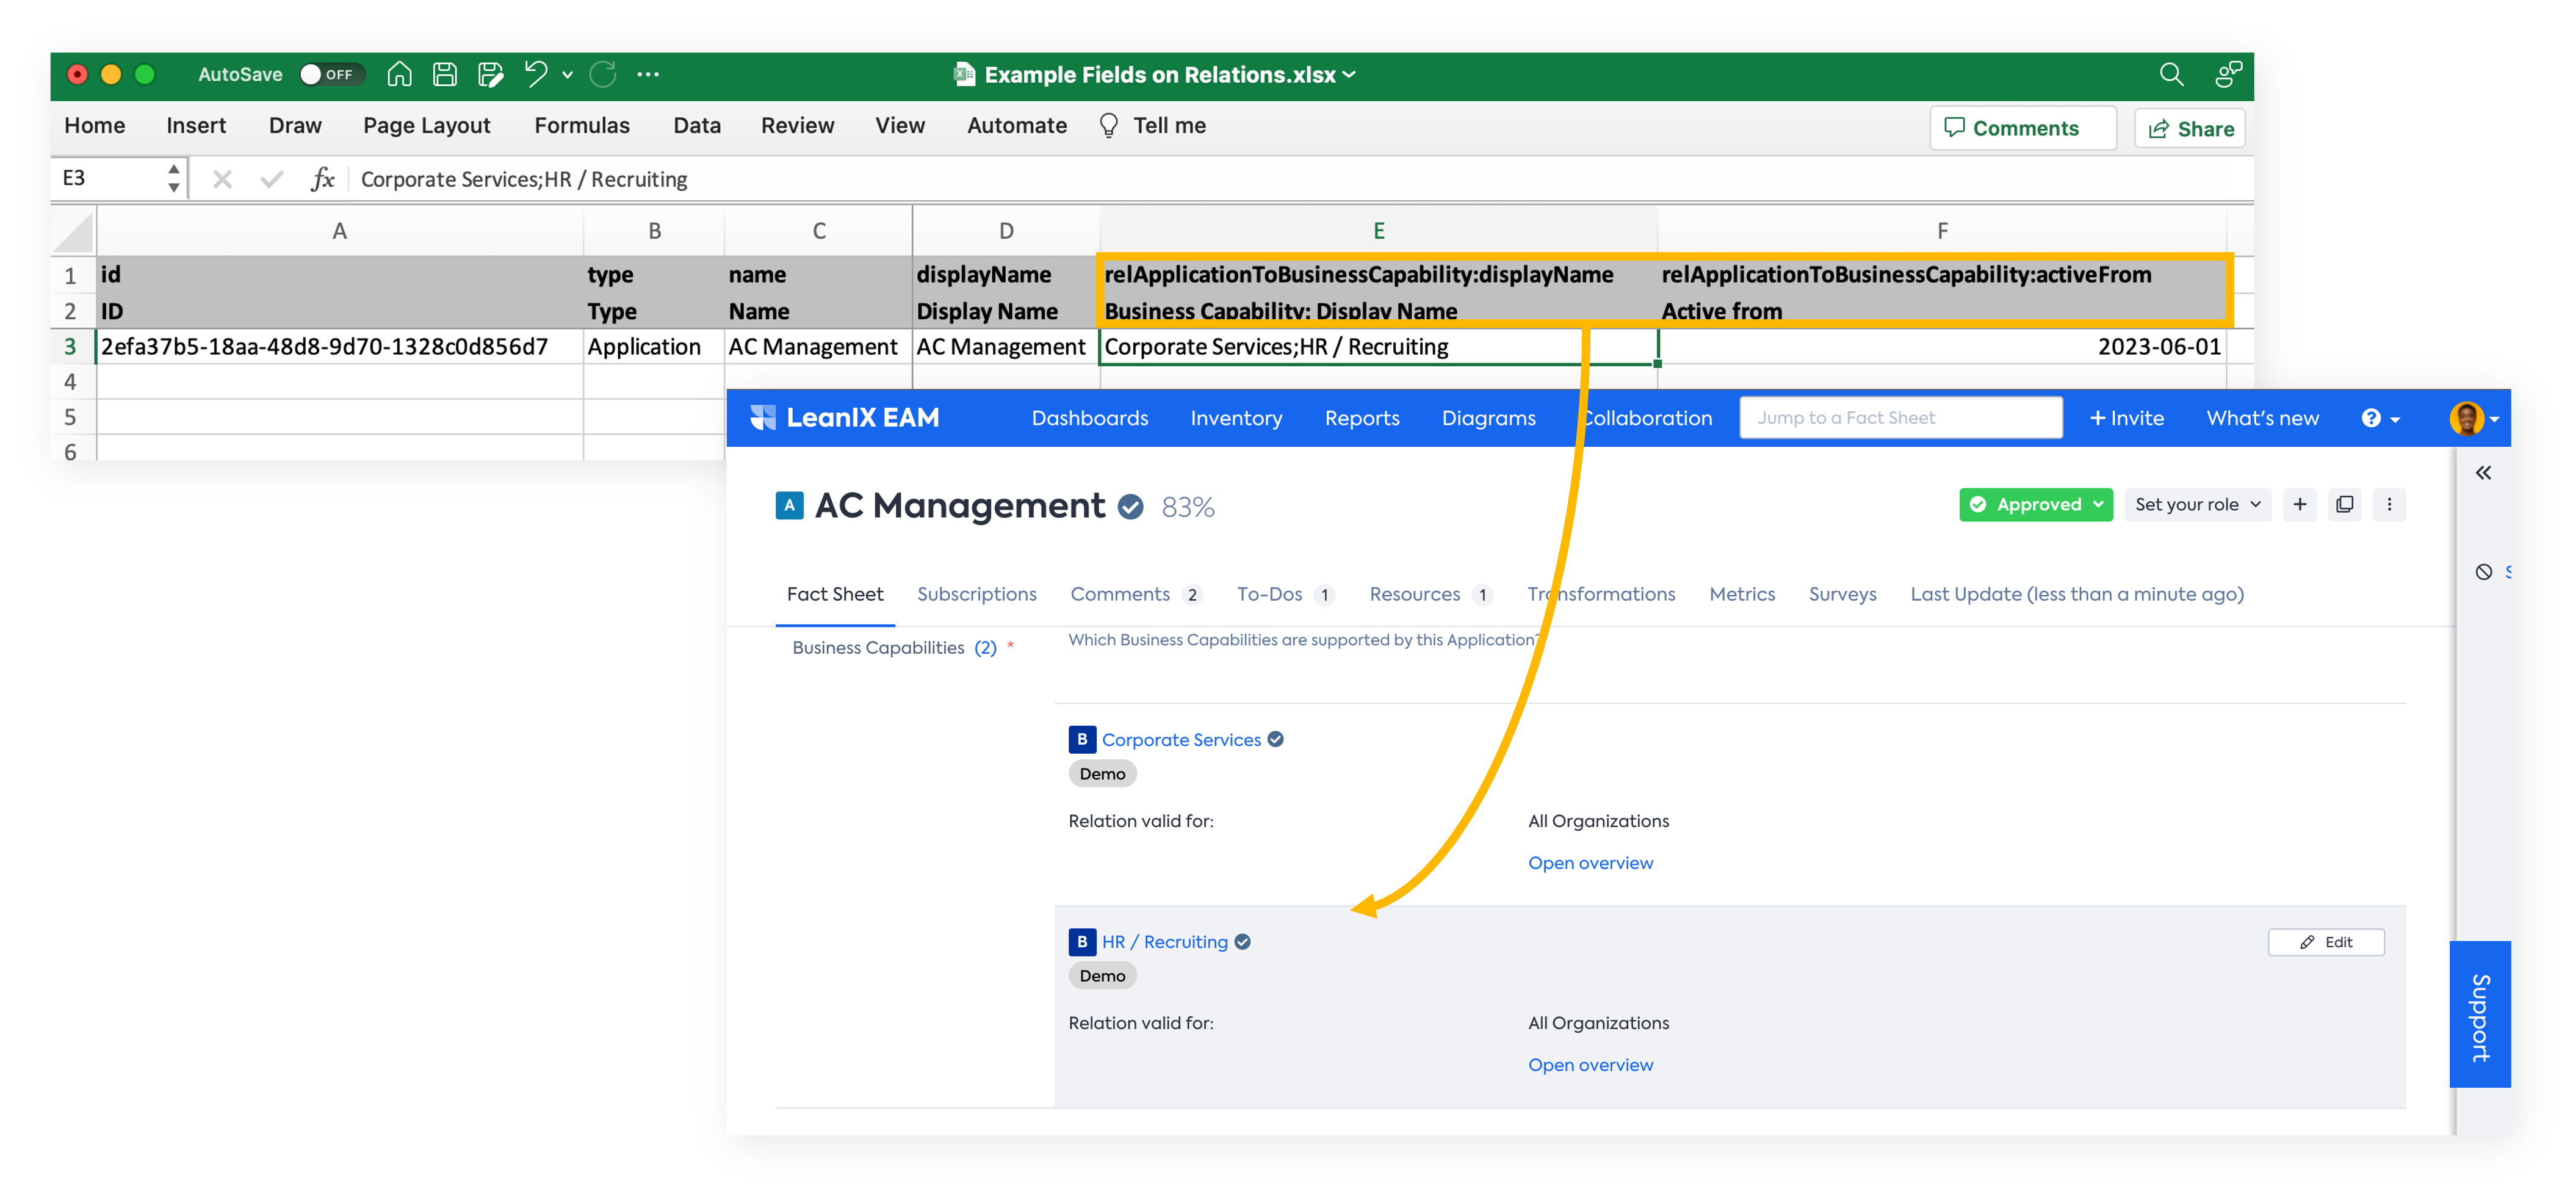Collapse the right panel double chevron
This screenshot has height=1200, width=2576.
pos(2483,473)
